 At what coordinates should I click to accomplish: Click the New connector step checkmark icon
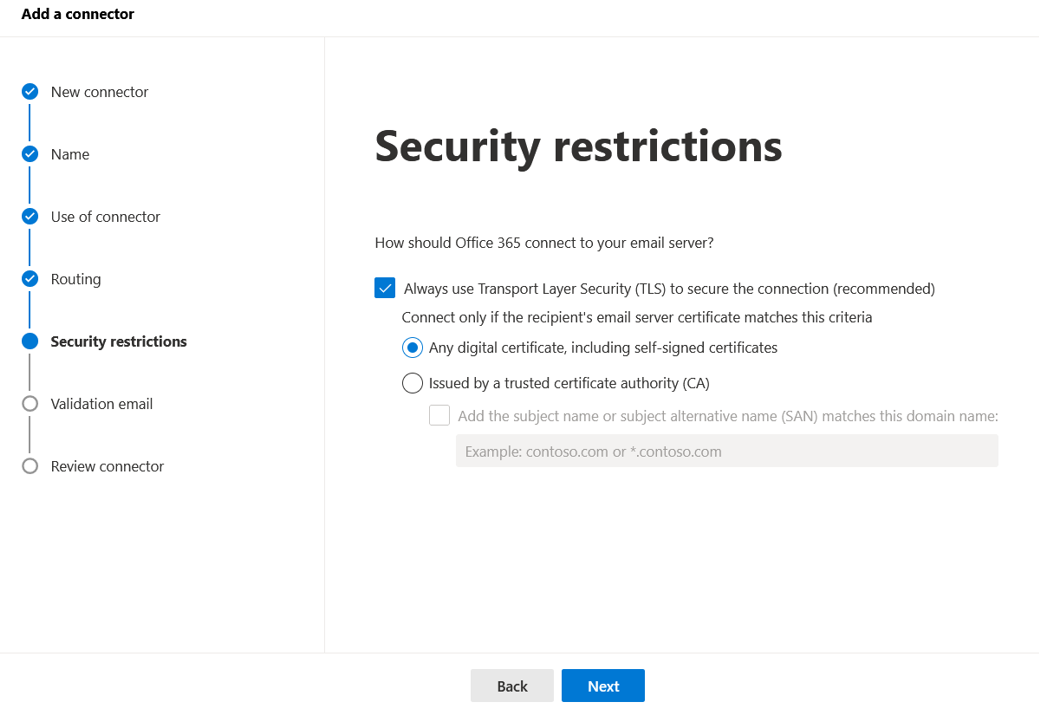(30, 92)
